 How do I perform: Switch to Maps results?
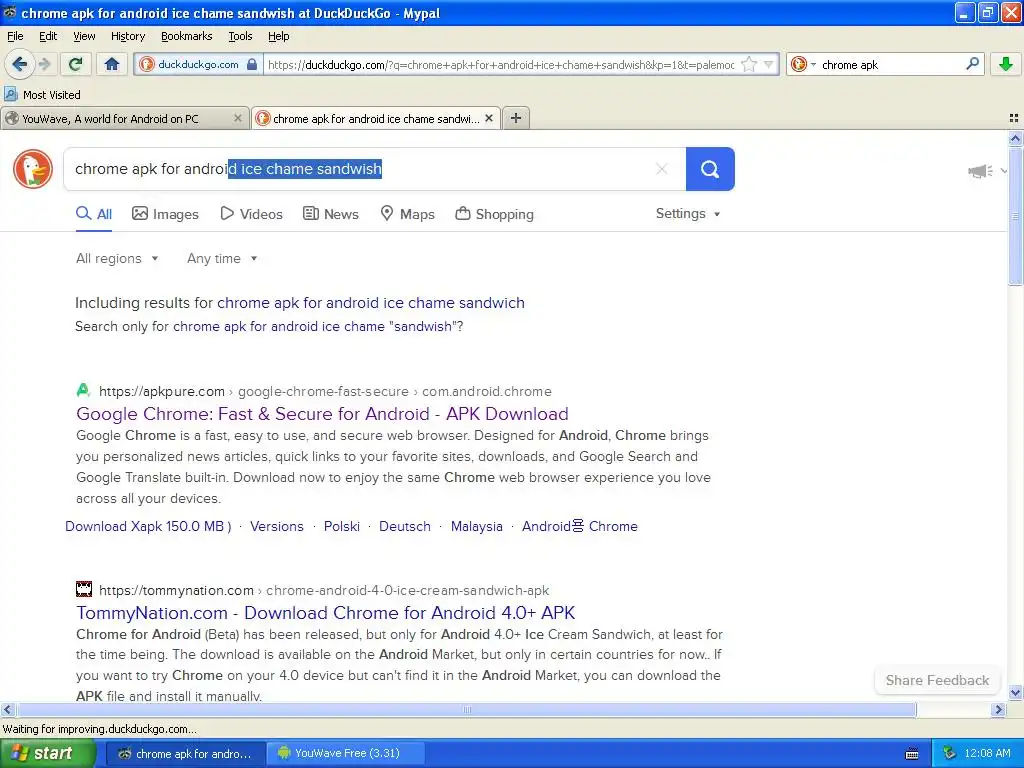pyautogui.click(x=408, y=214)
